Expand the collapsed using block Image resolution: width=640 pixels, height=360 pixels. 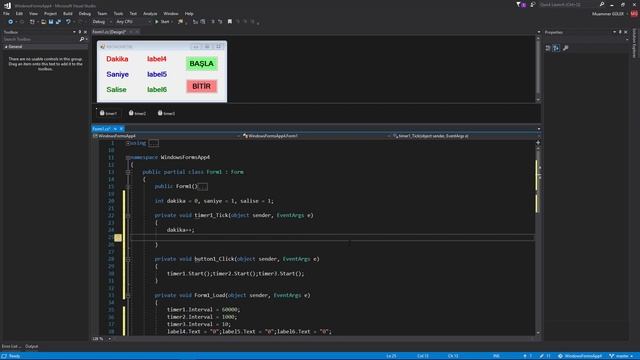point(128,143)
